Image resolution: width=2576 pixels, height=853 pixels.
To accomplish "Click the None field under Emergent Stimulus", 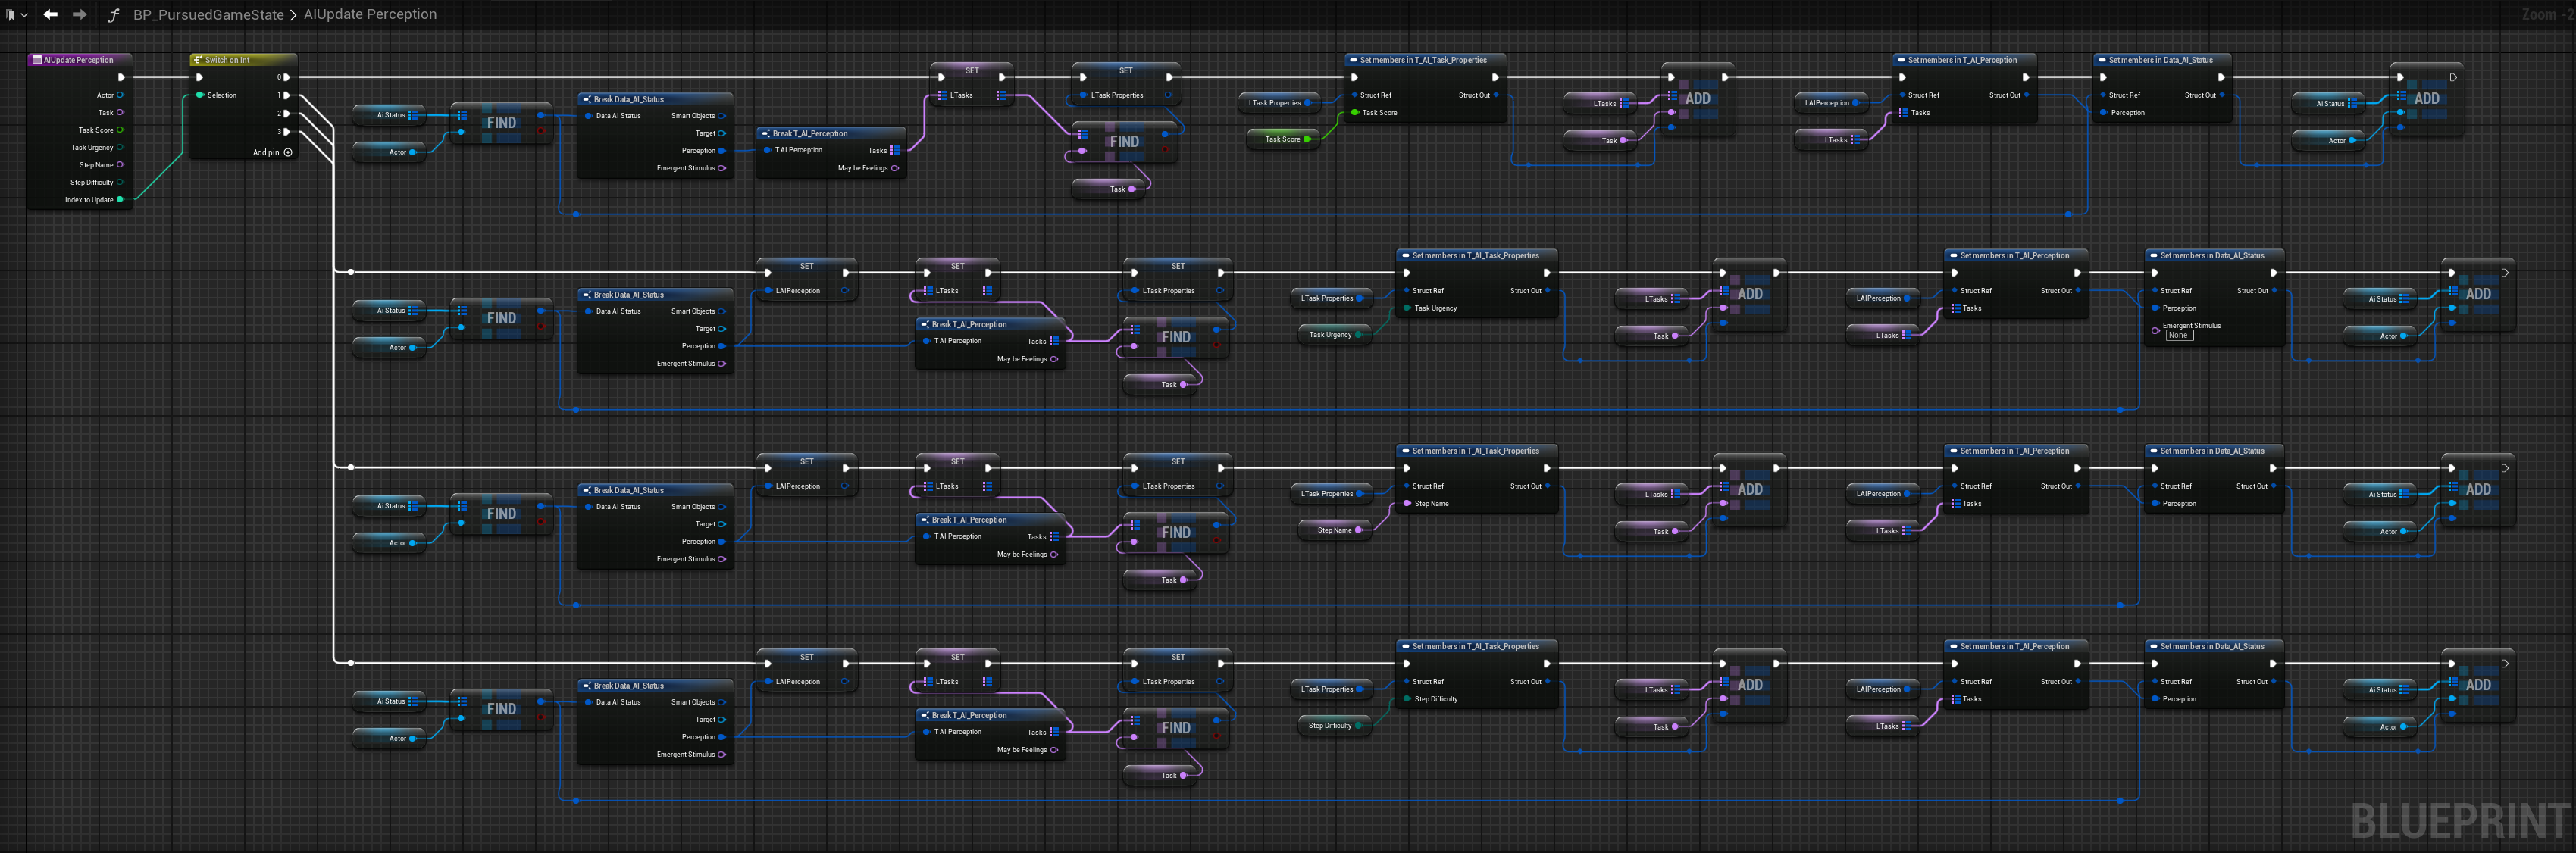I will point(2178,336).
